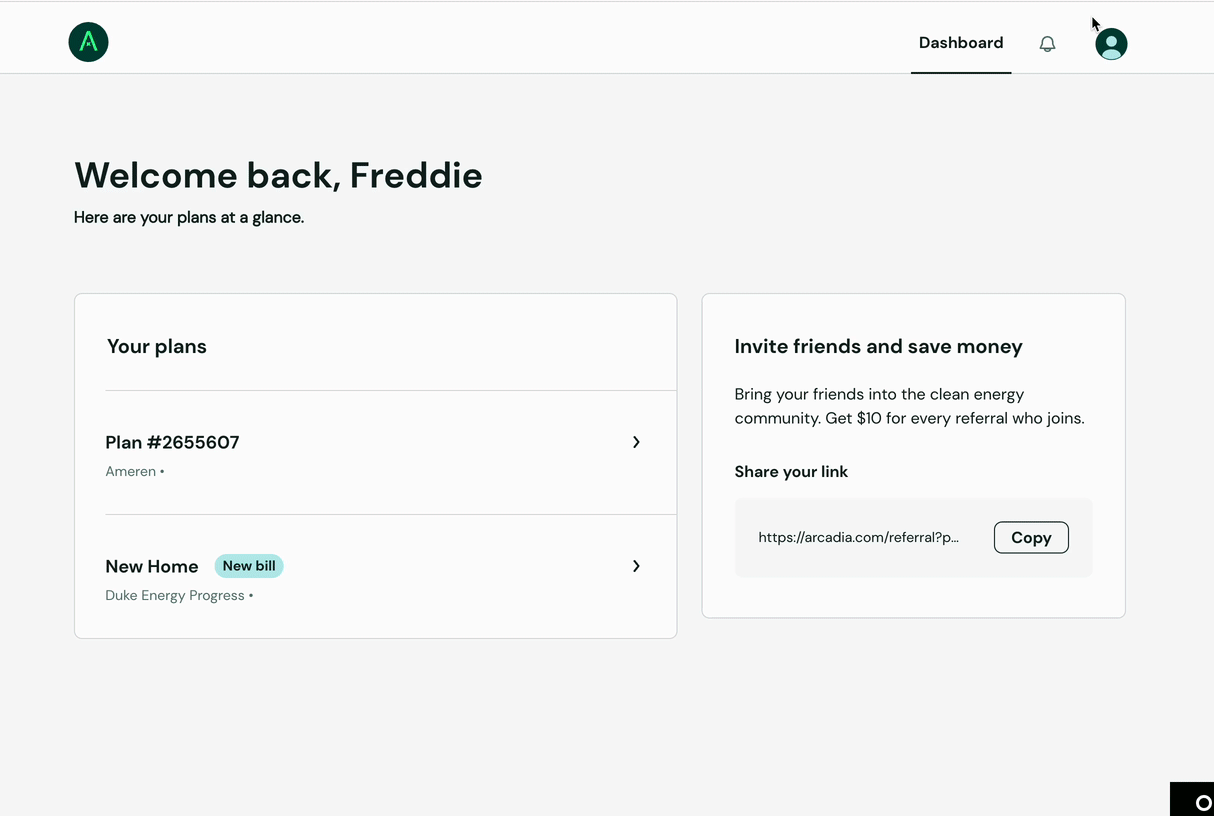The width and height of the screenshot is (1214, 816).
Task: Select the arcadia.com referral link text
Action: pyautogui.click(x=858, y=537)
